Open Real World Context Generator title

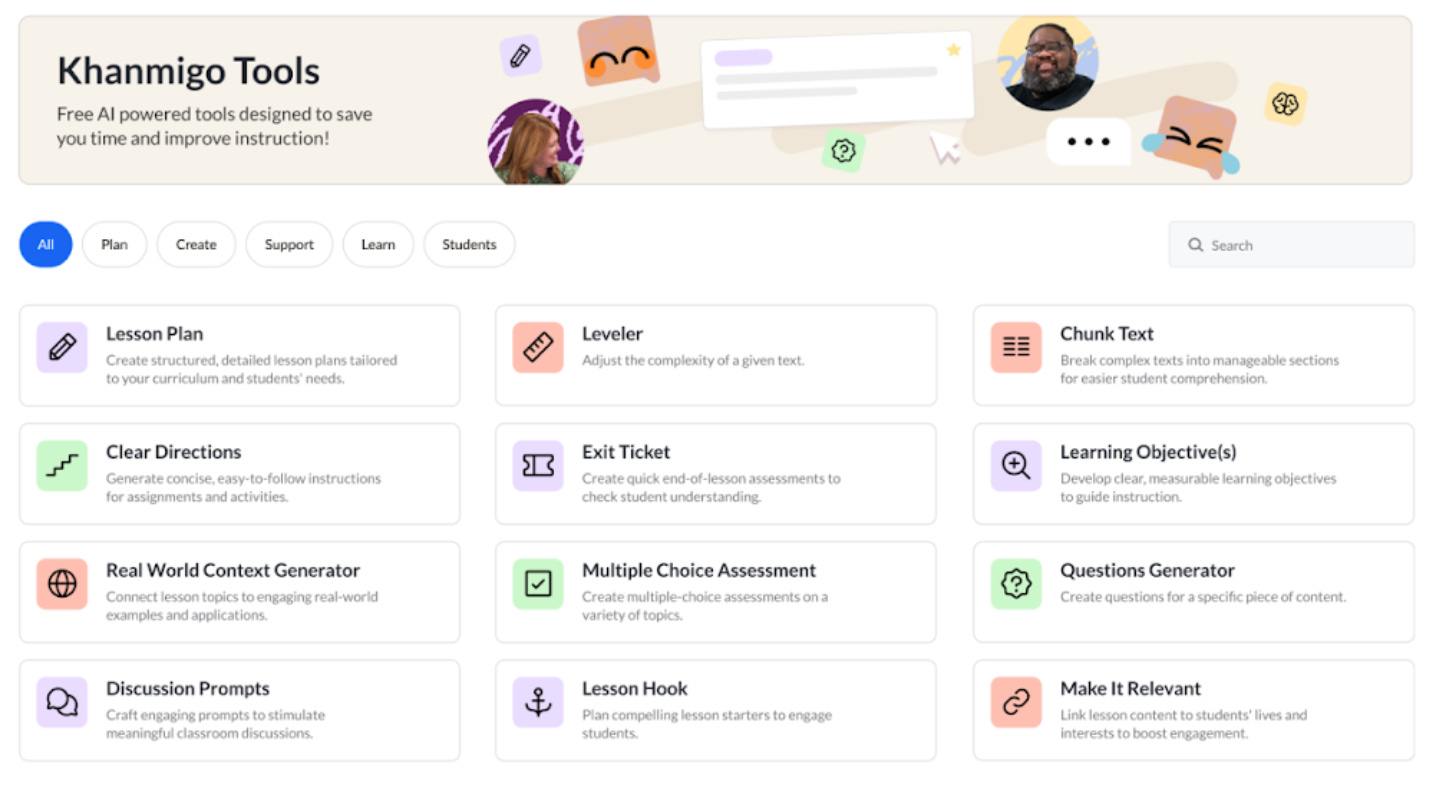click(x=233, y=570)
